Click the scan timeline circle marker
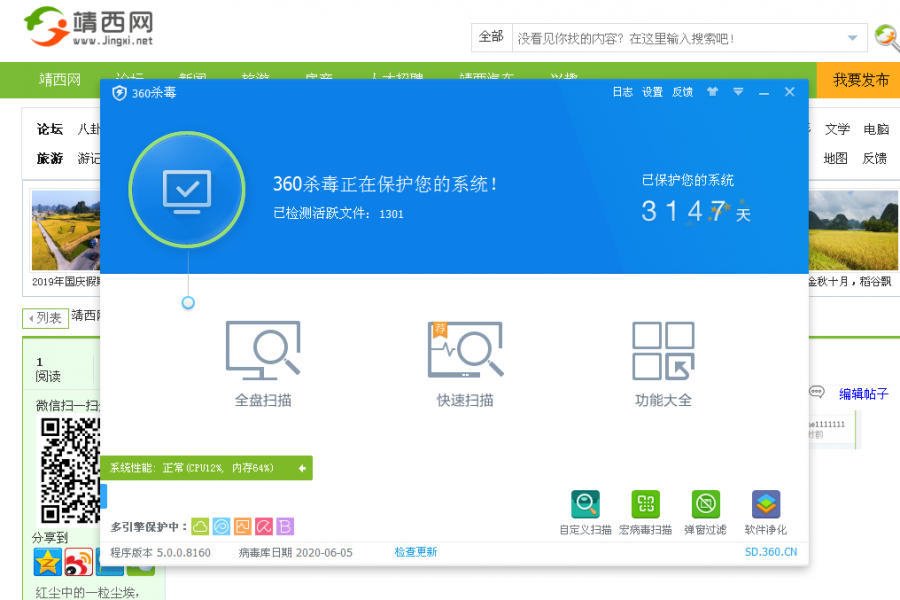 click(188, 303)
